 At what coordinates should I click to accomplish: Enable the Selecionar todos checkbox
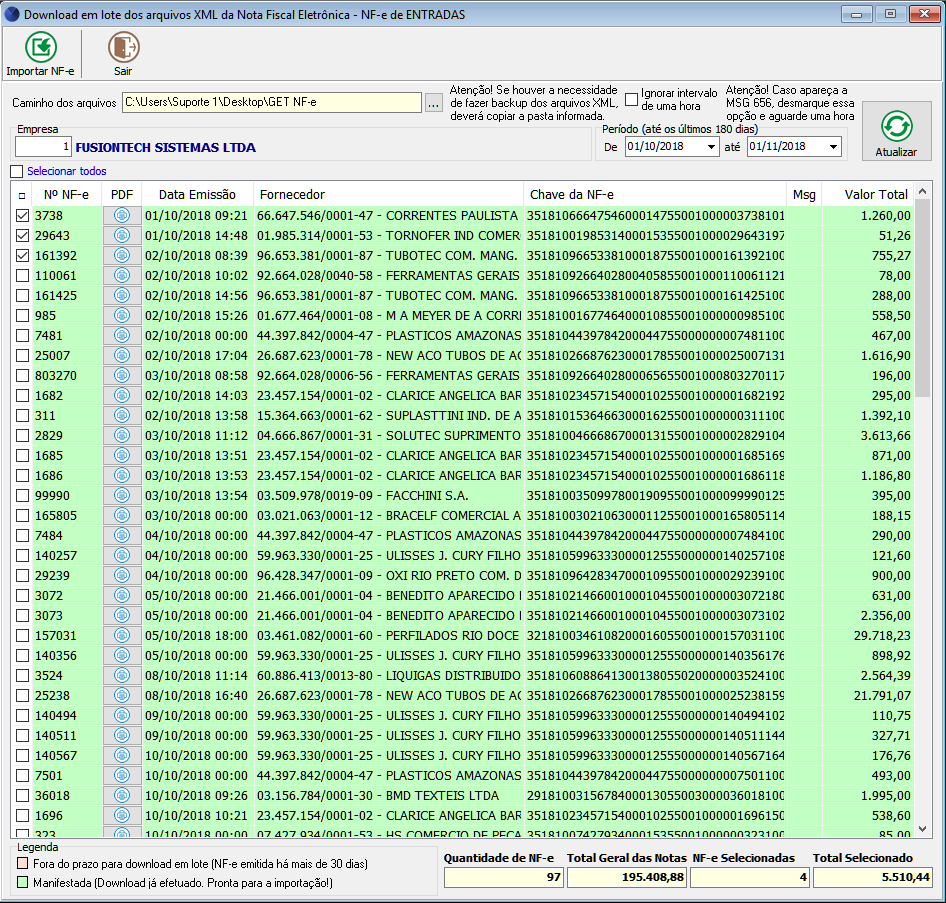pyautogui.click(x=16, y=171)
